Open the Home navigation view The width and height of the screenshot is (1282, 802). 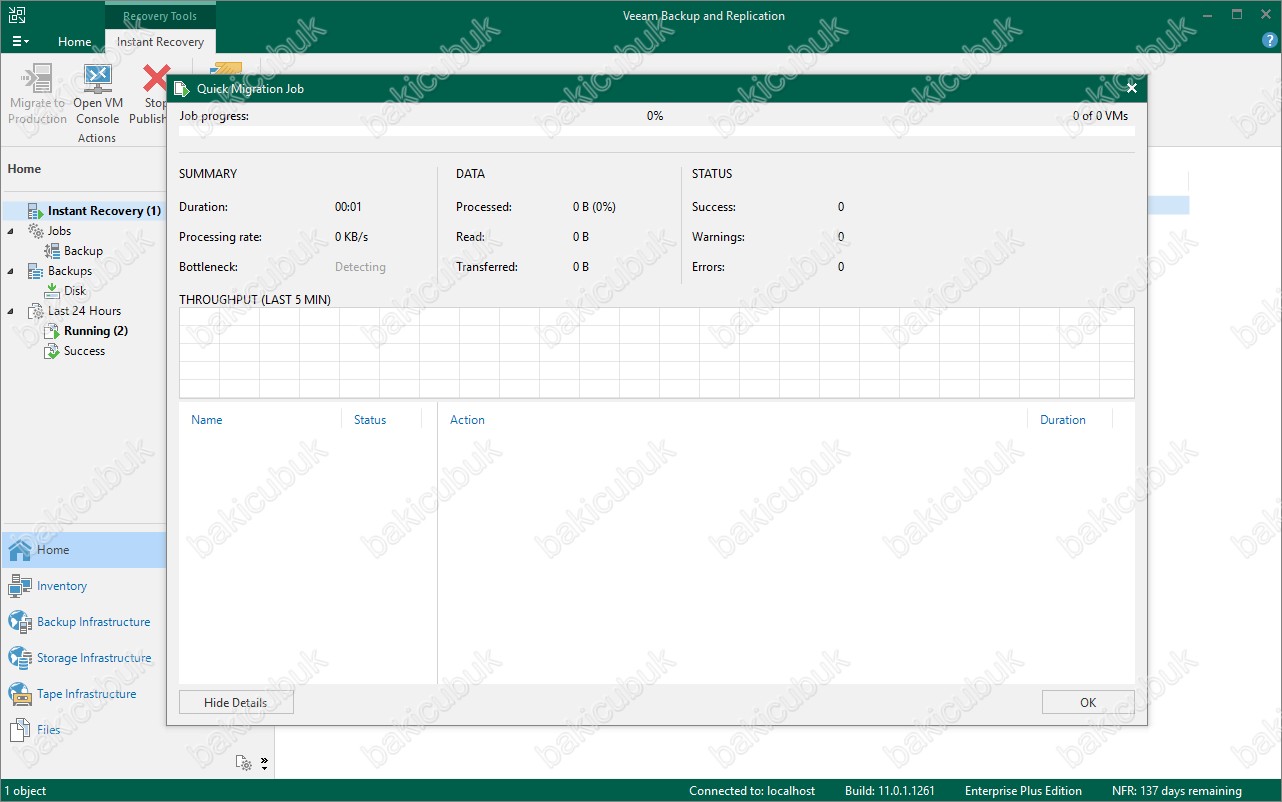pyautogui.click(x=83, y=550)
